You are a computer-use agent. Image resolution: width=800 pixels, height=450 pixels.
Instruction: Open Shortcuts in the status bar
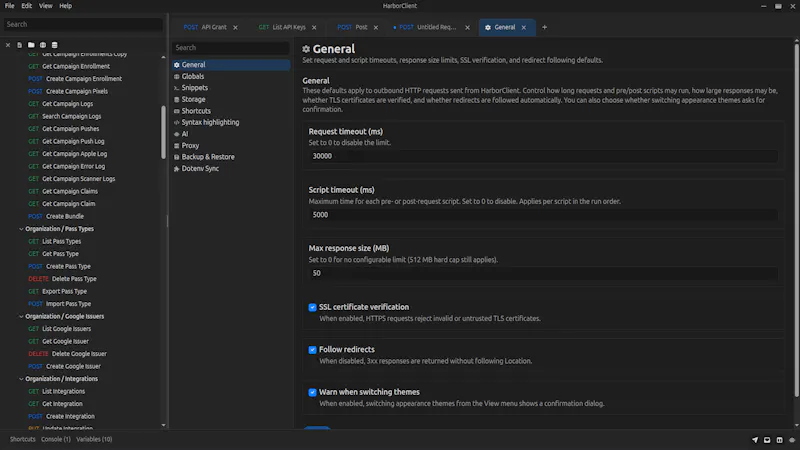[x=22, y=439]
